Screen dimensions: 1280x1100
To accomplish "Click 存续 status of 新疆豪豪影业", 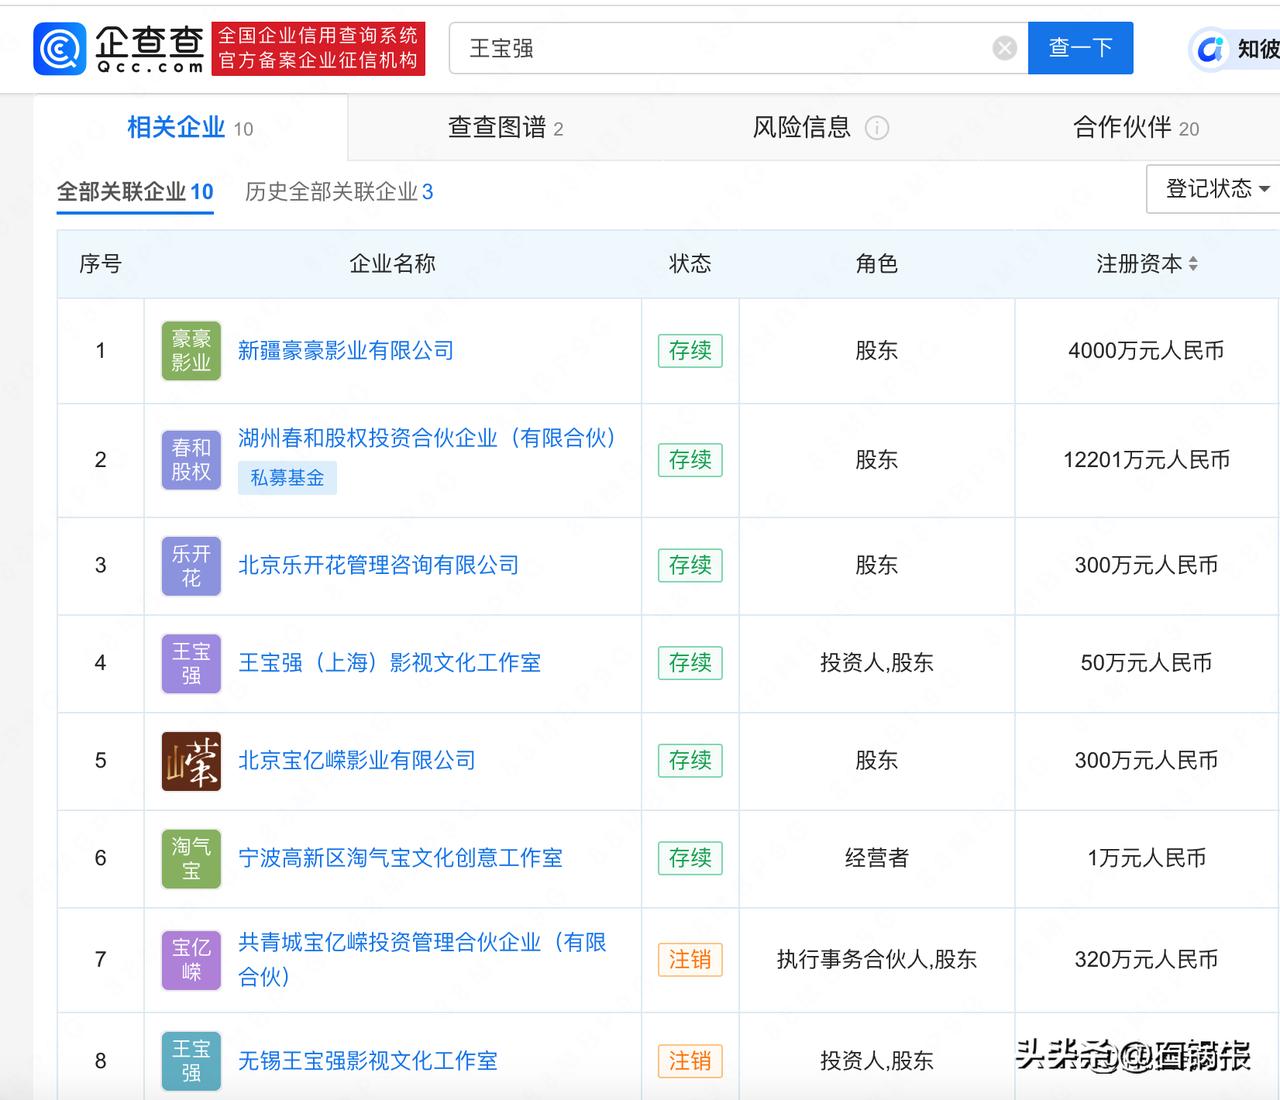I will pyautogui.click(x=690, y=351).
